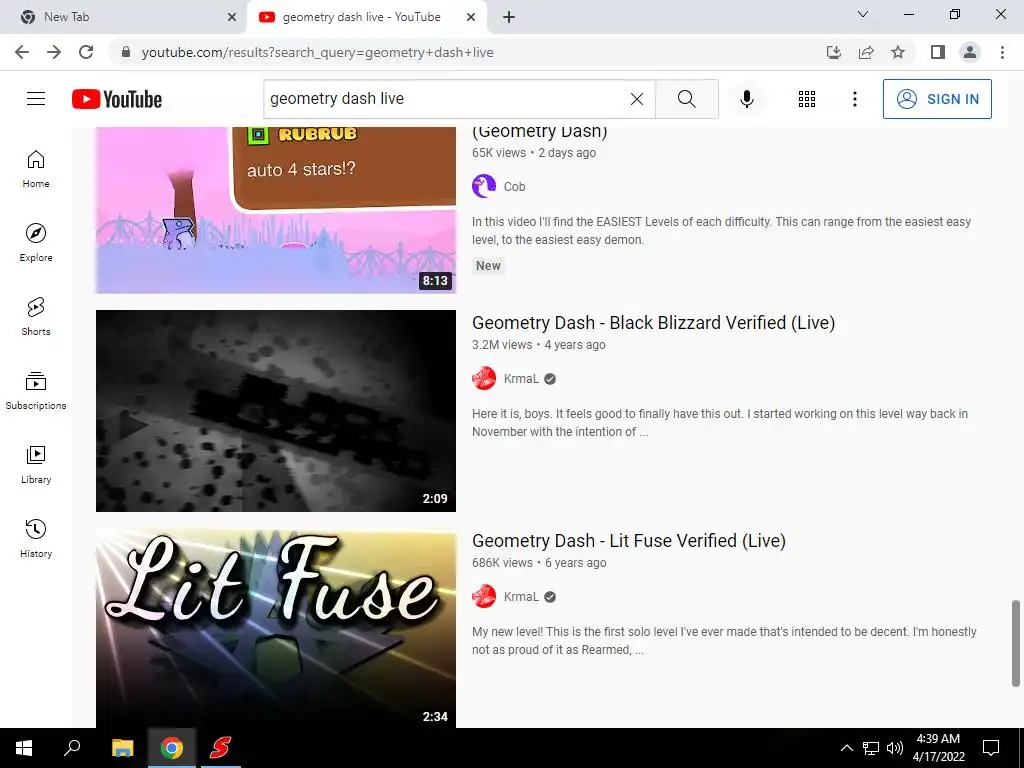Screen dimensions: 1024x768
Task: Click the '3.2M views' text
Action: pyautogui.click(x=502, y=345)
